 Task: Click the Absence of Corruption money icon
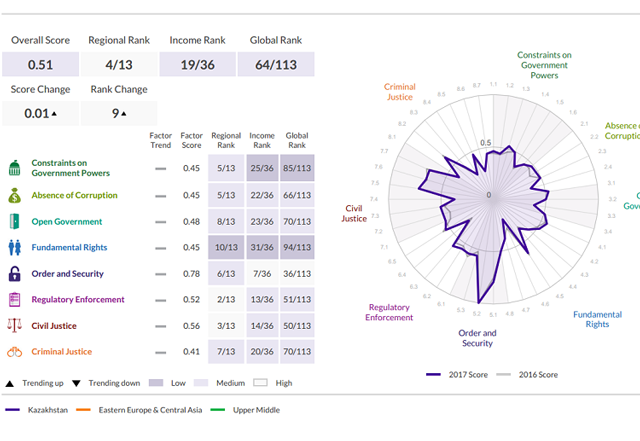click(x=15, y=195)
